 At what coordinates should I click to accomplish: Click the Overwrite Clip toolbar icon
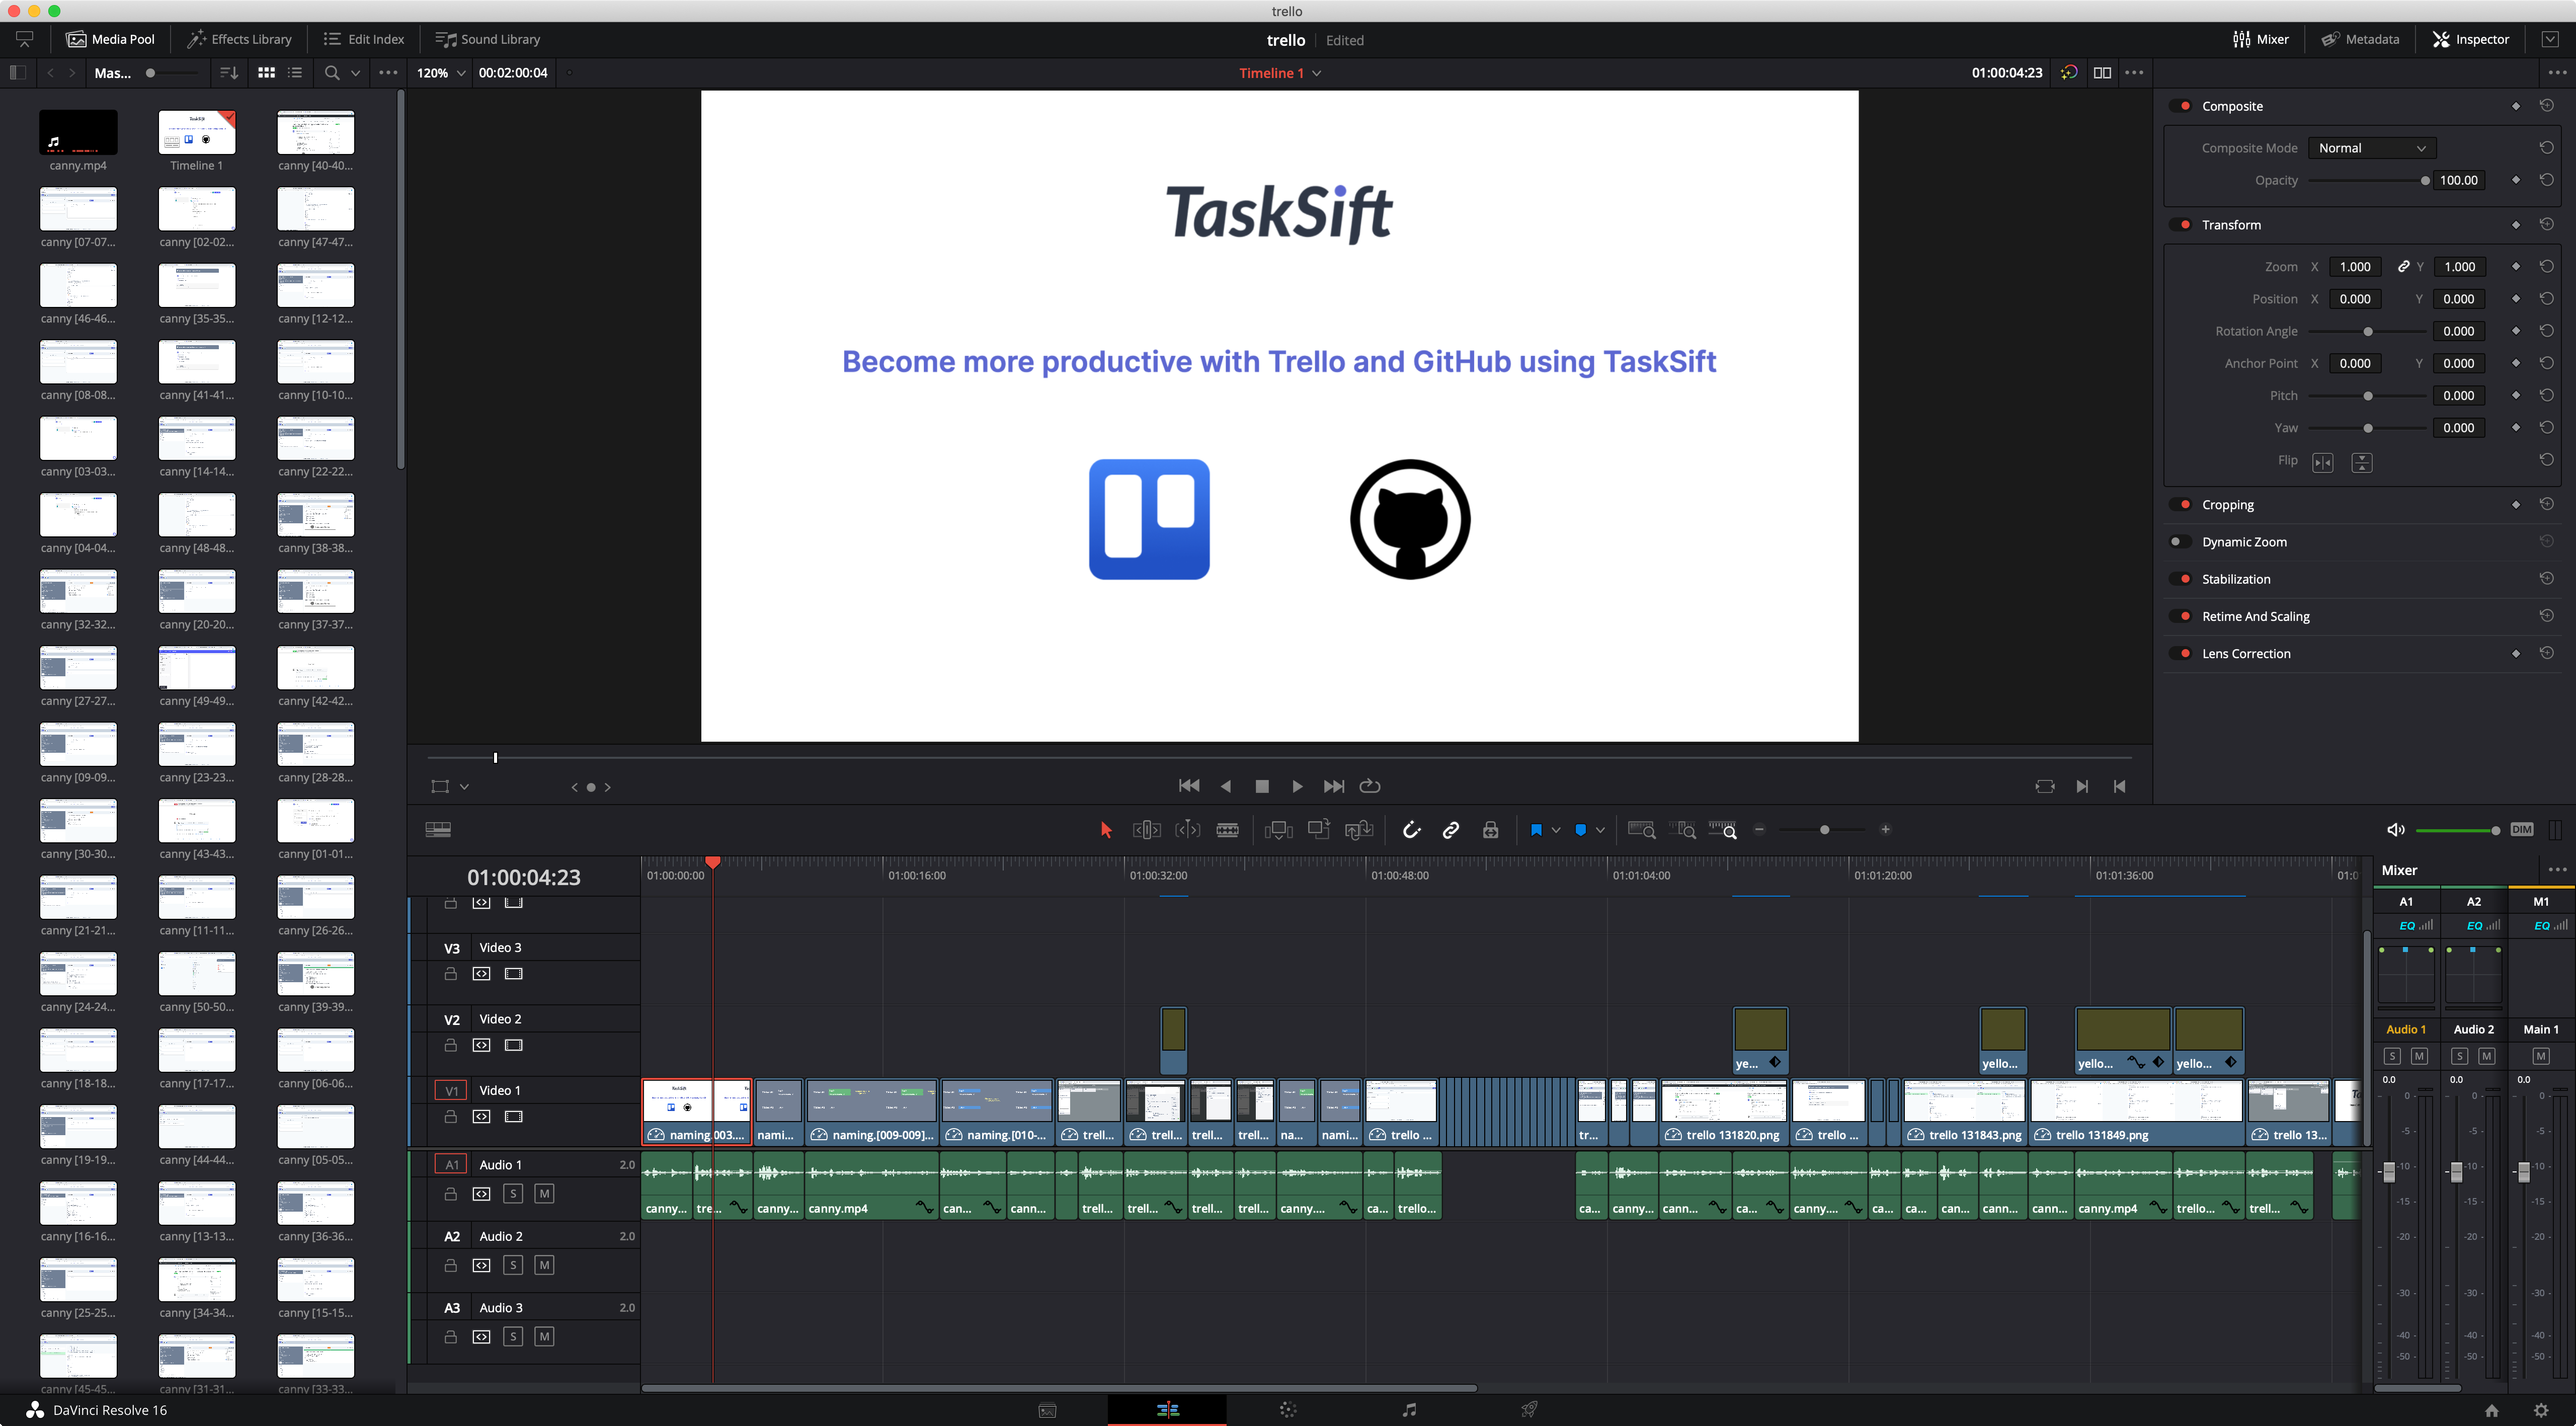tap(1319, 829)
